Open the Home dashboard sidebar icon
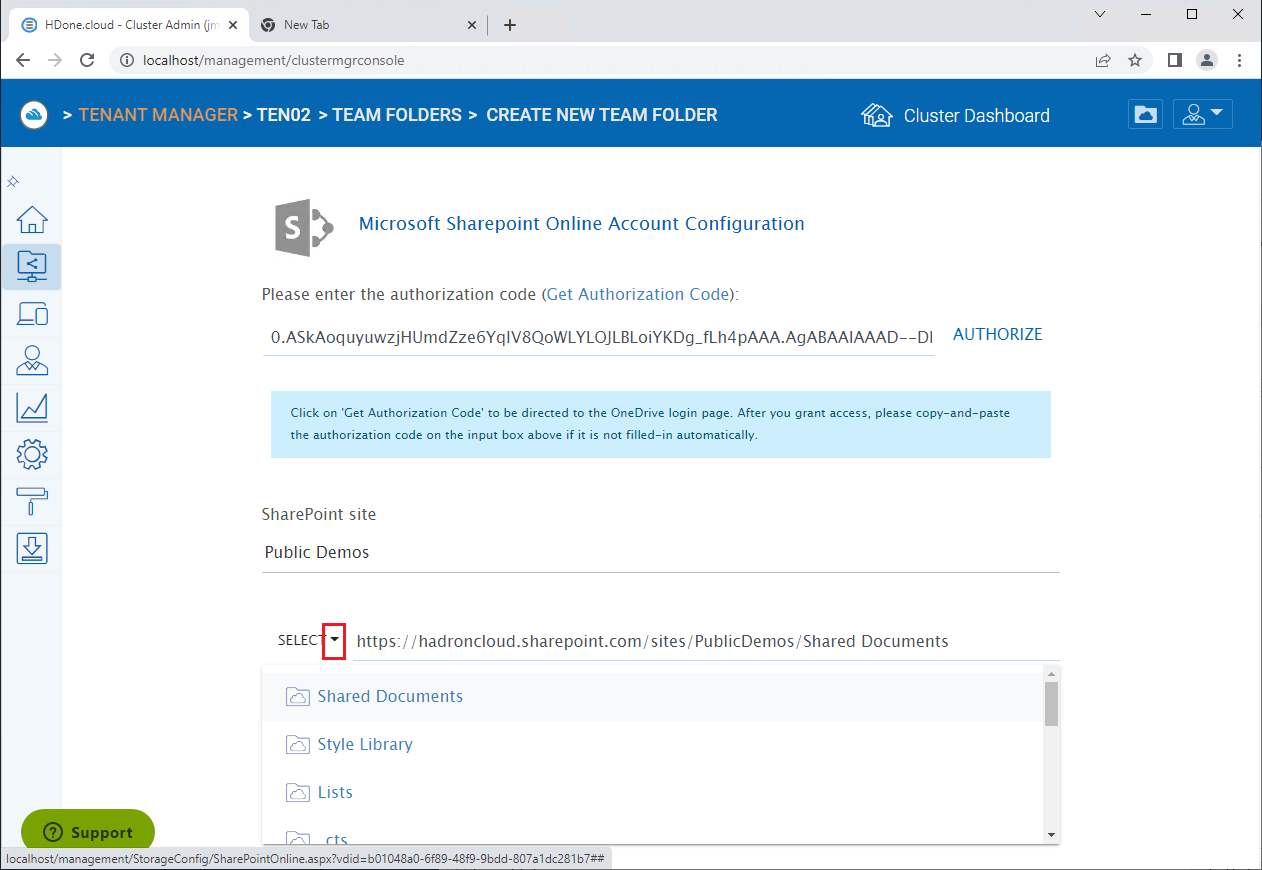 pyautogui.click(x=32, y=220)
